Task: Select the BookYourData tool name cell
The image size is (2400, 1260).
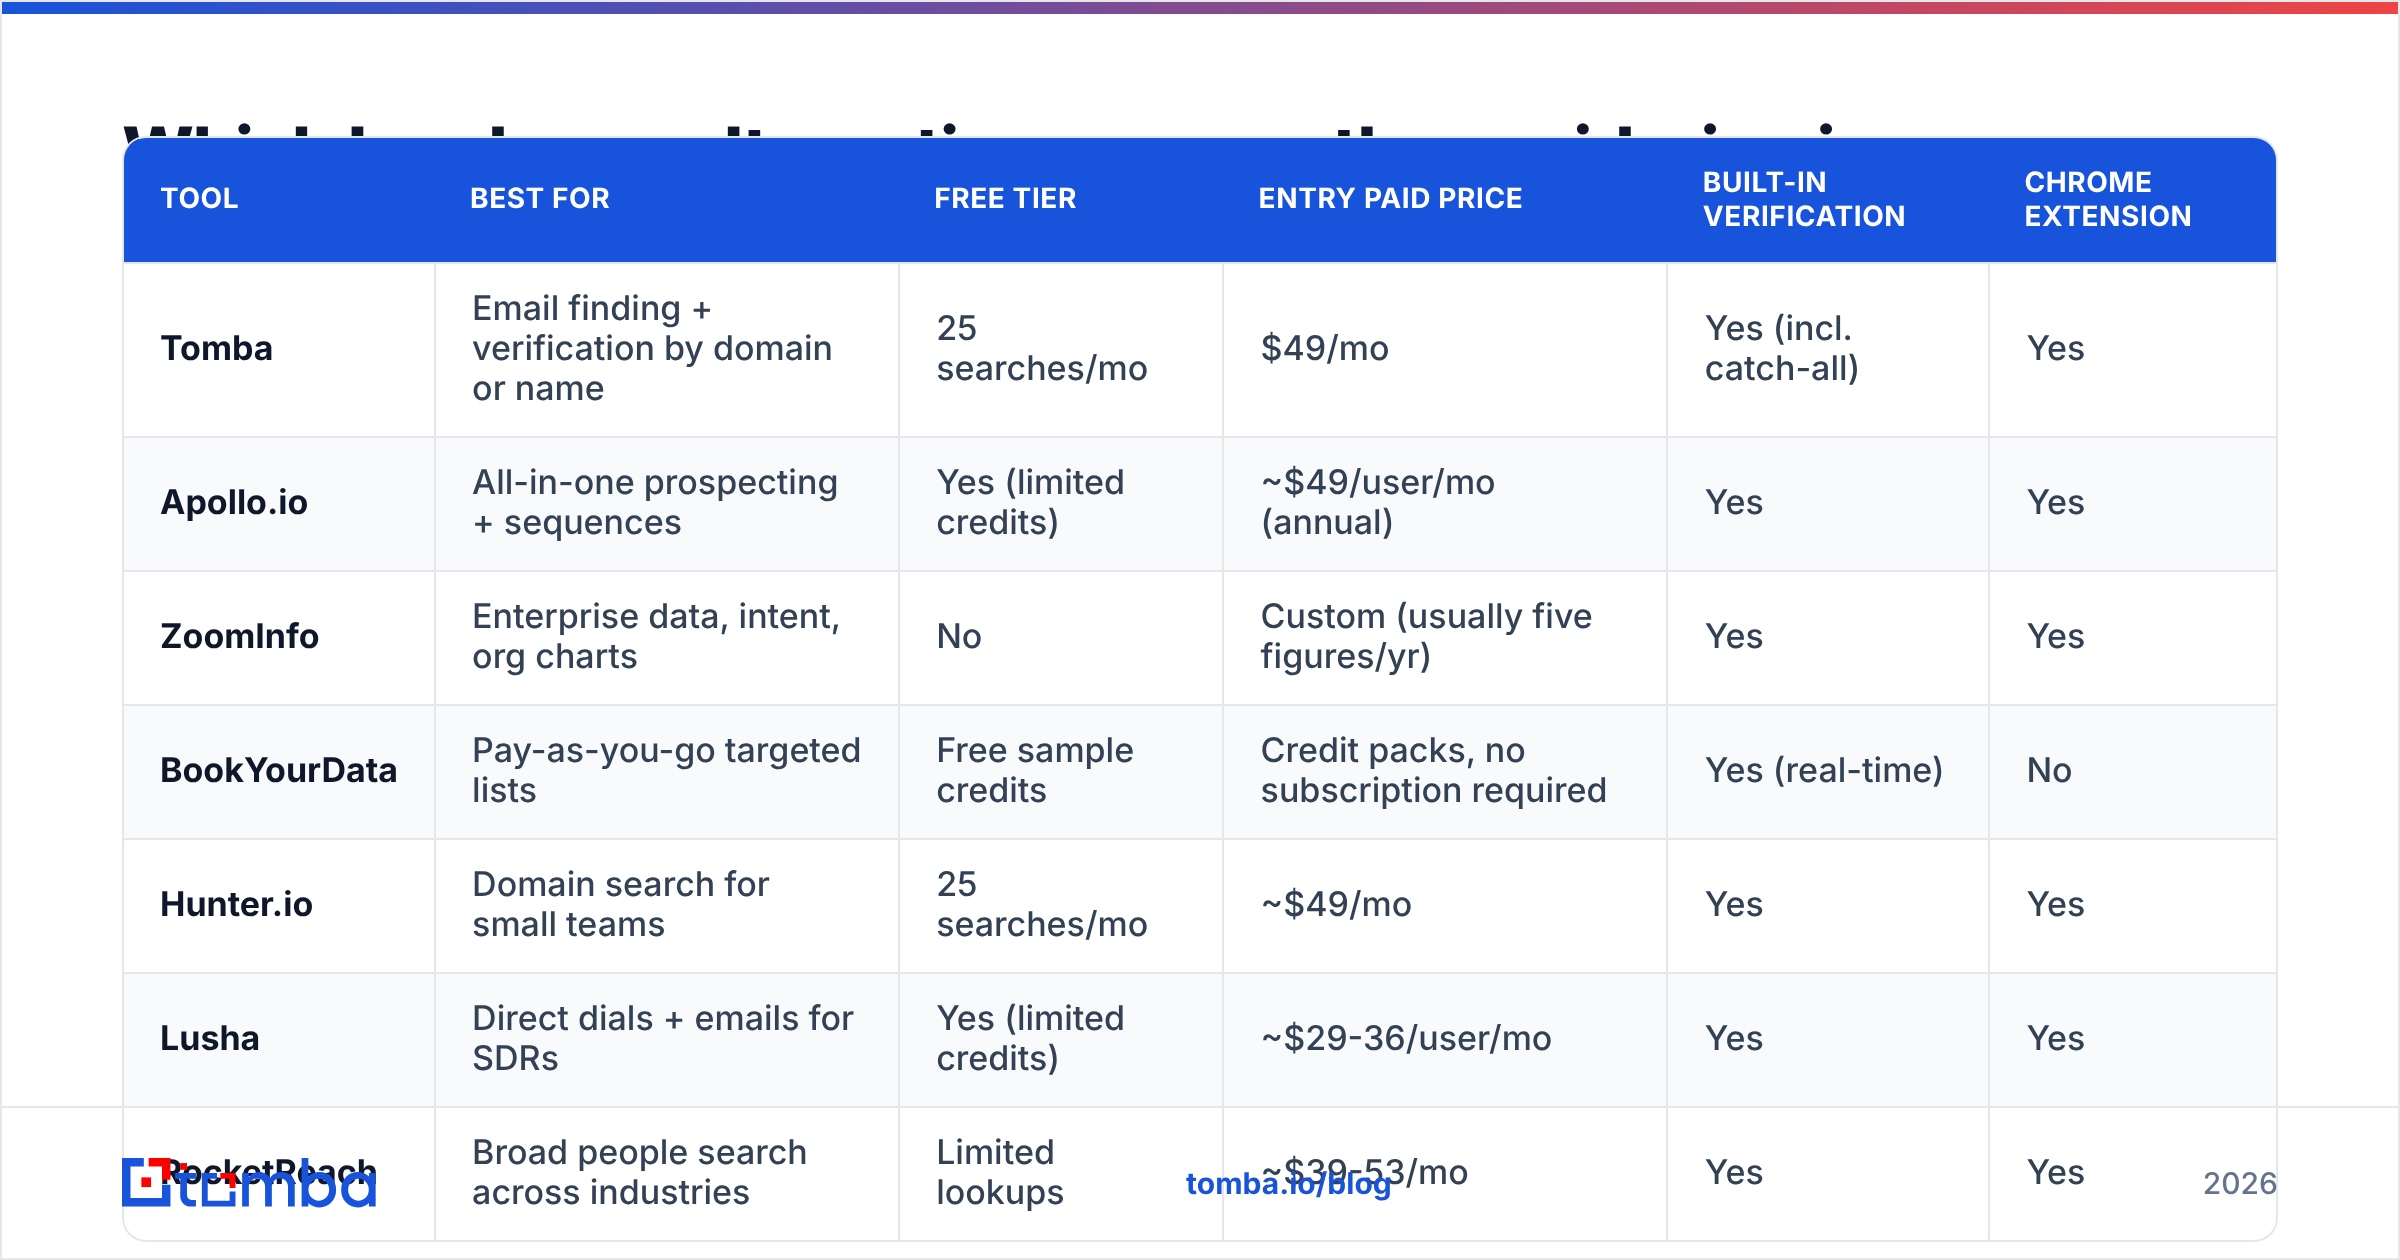Action: point(279,770)
